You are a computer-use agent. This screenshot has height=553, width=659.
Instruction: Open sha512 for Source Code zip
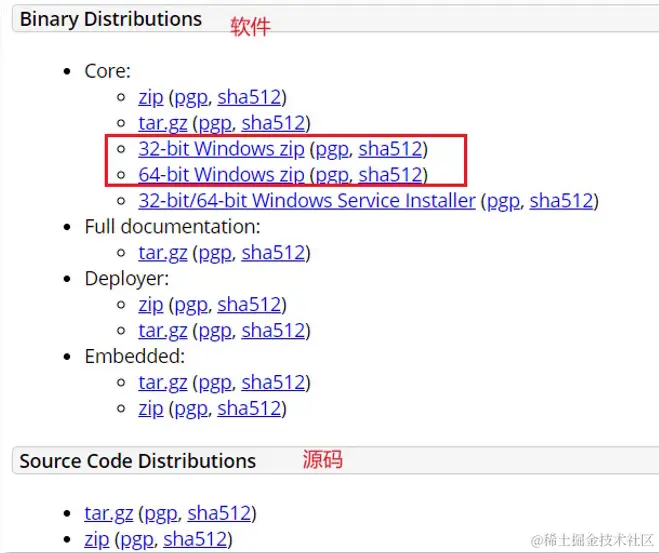click(x=195, y=540)
